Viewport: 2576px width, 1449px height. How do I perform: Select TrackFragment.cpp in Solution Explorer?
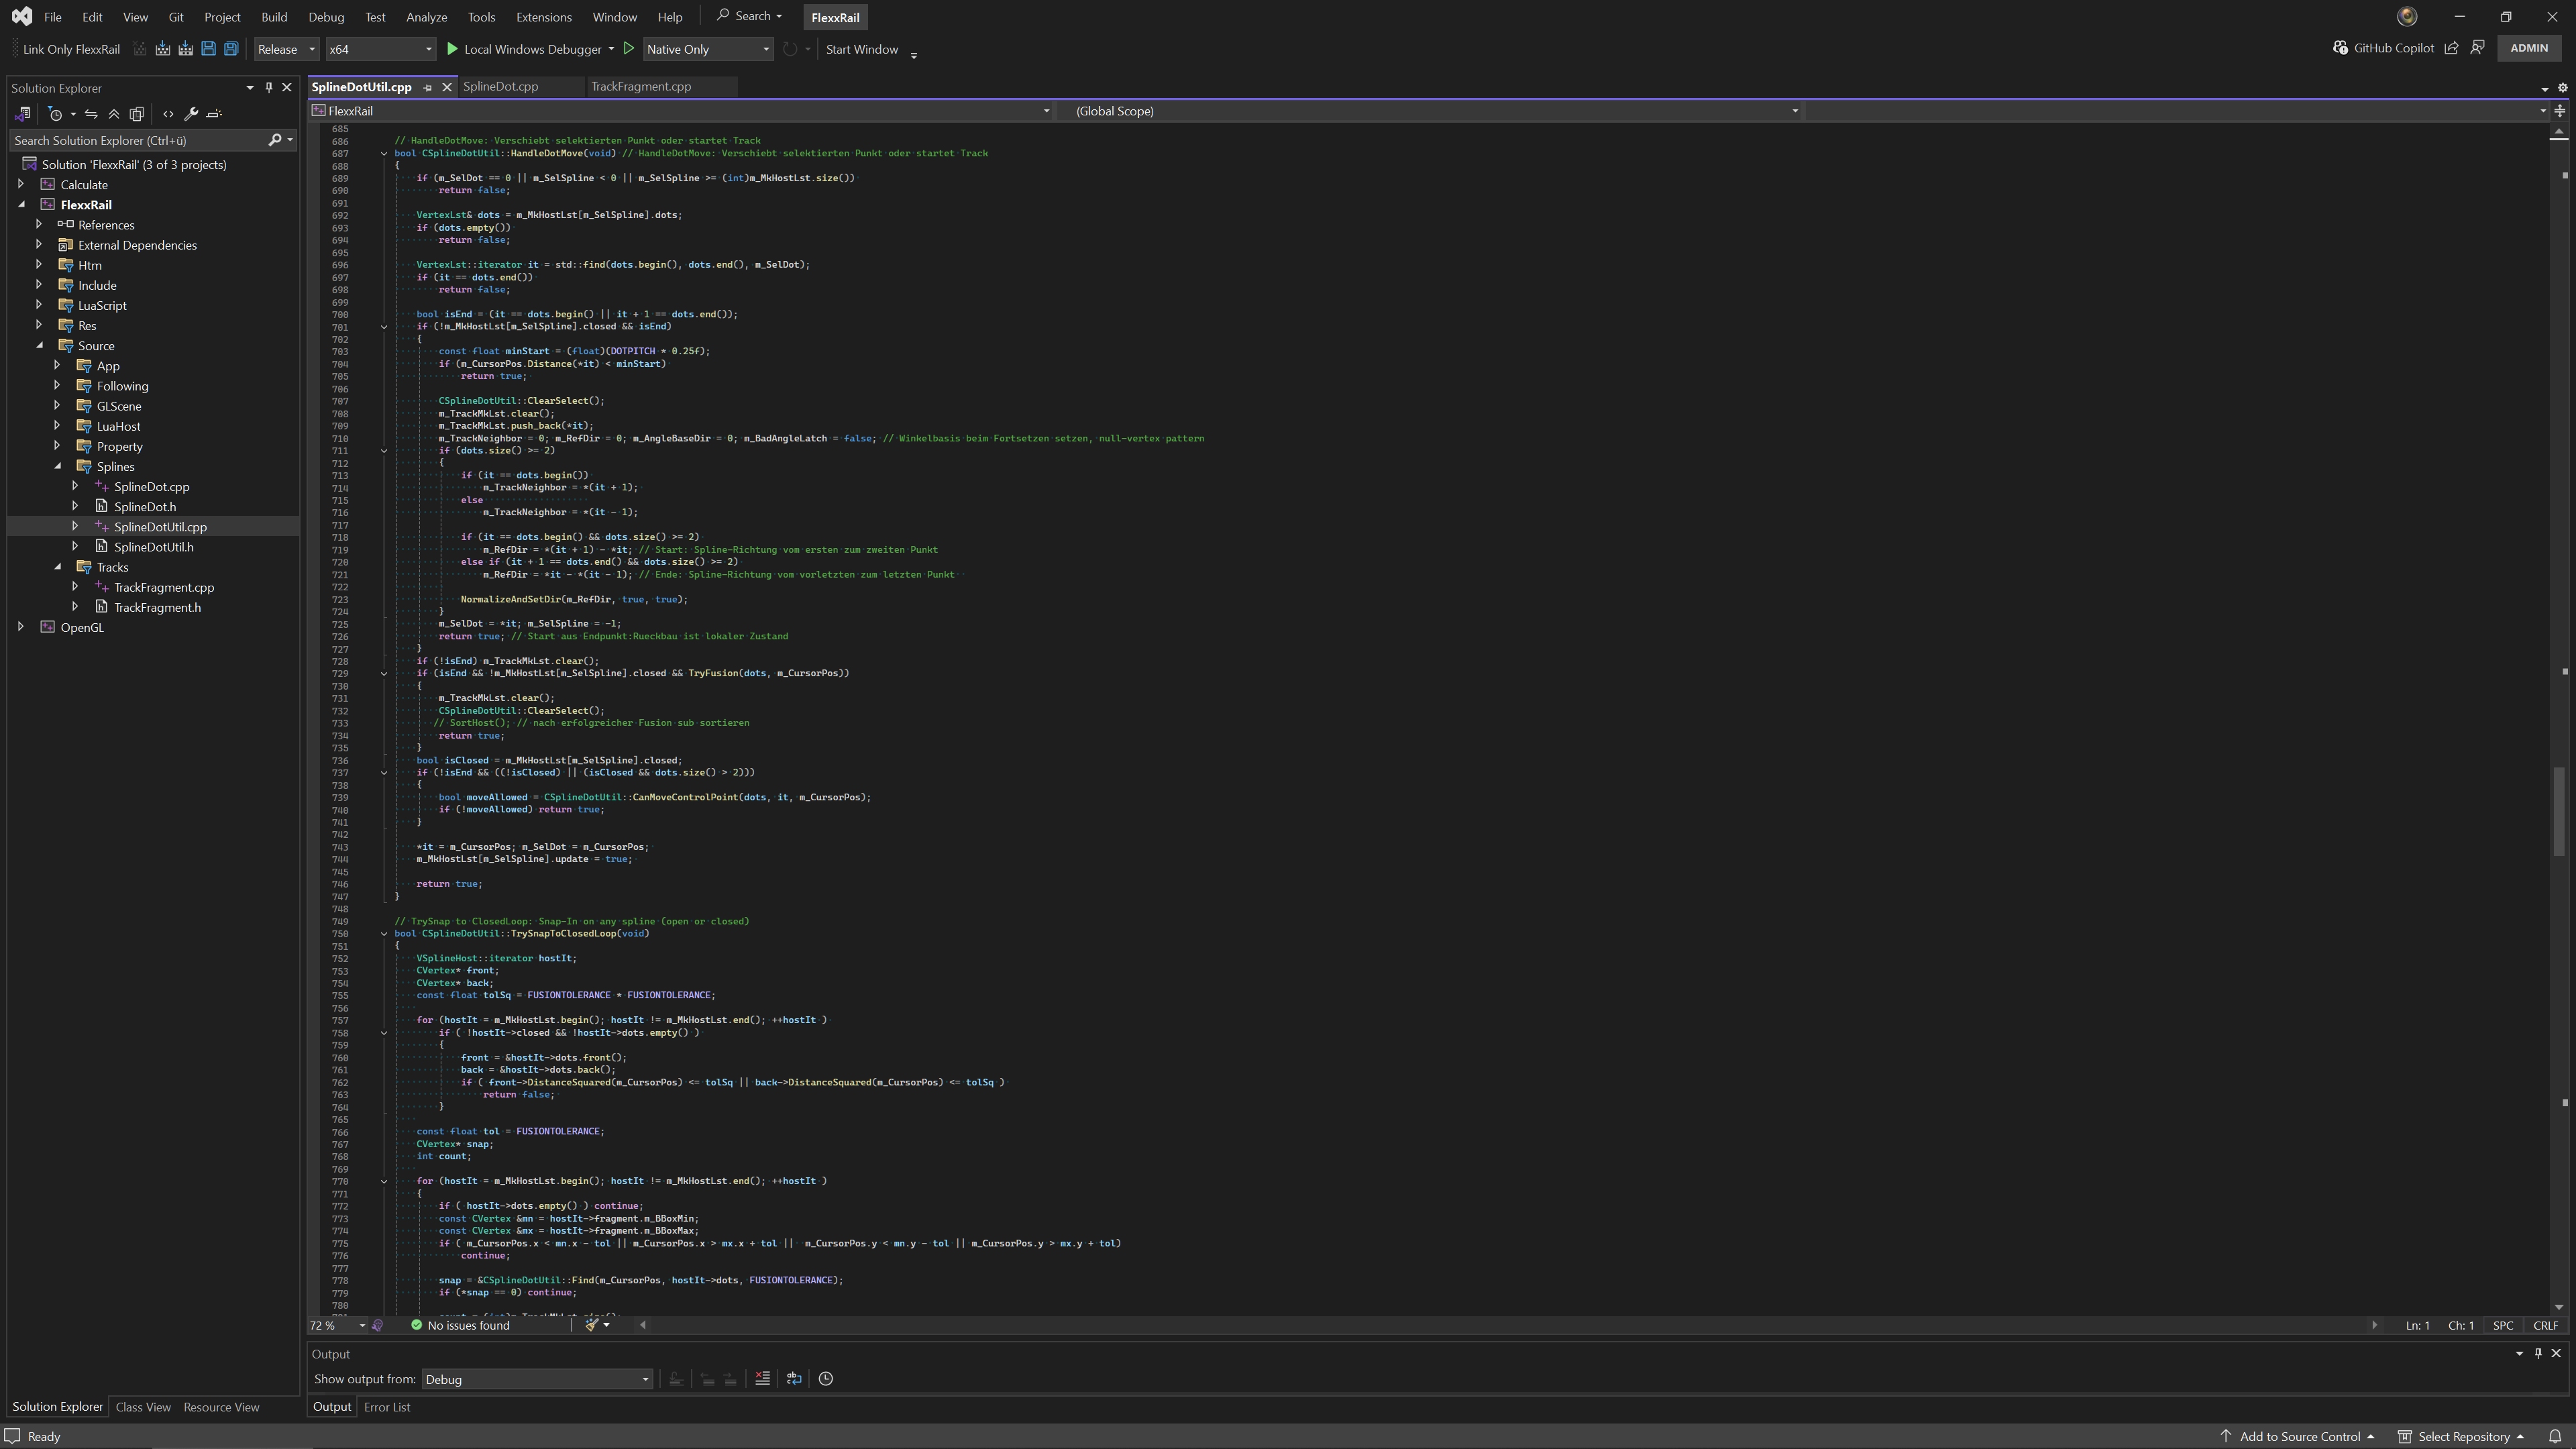tap(163, 587)
